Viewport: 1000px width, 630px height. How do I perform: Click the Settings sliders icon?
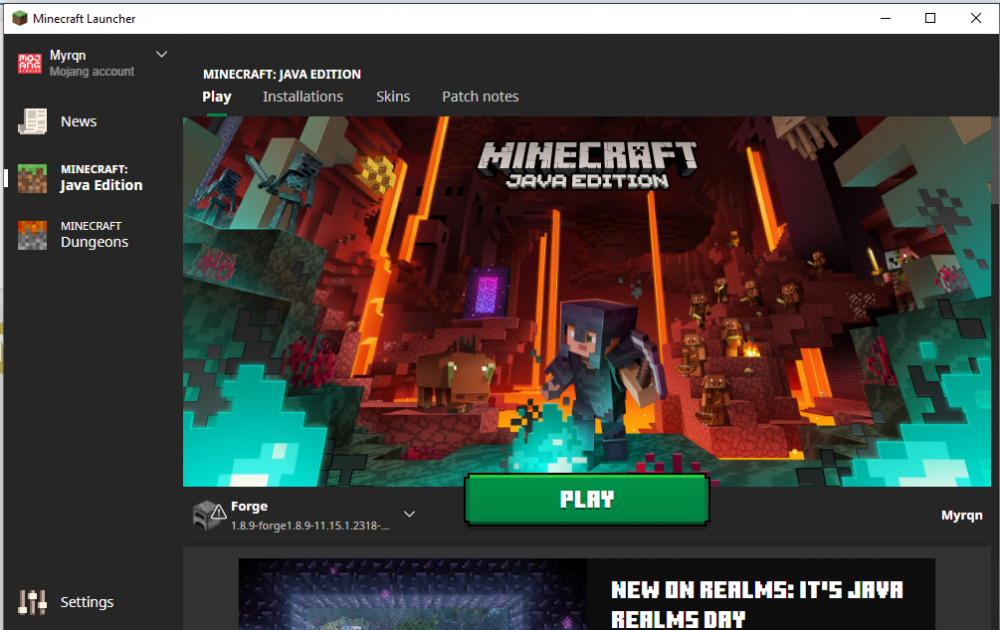point(32,602)
